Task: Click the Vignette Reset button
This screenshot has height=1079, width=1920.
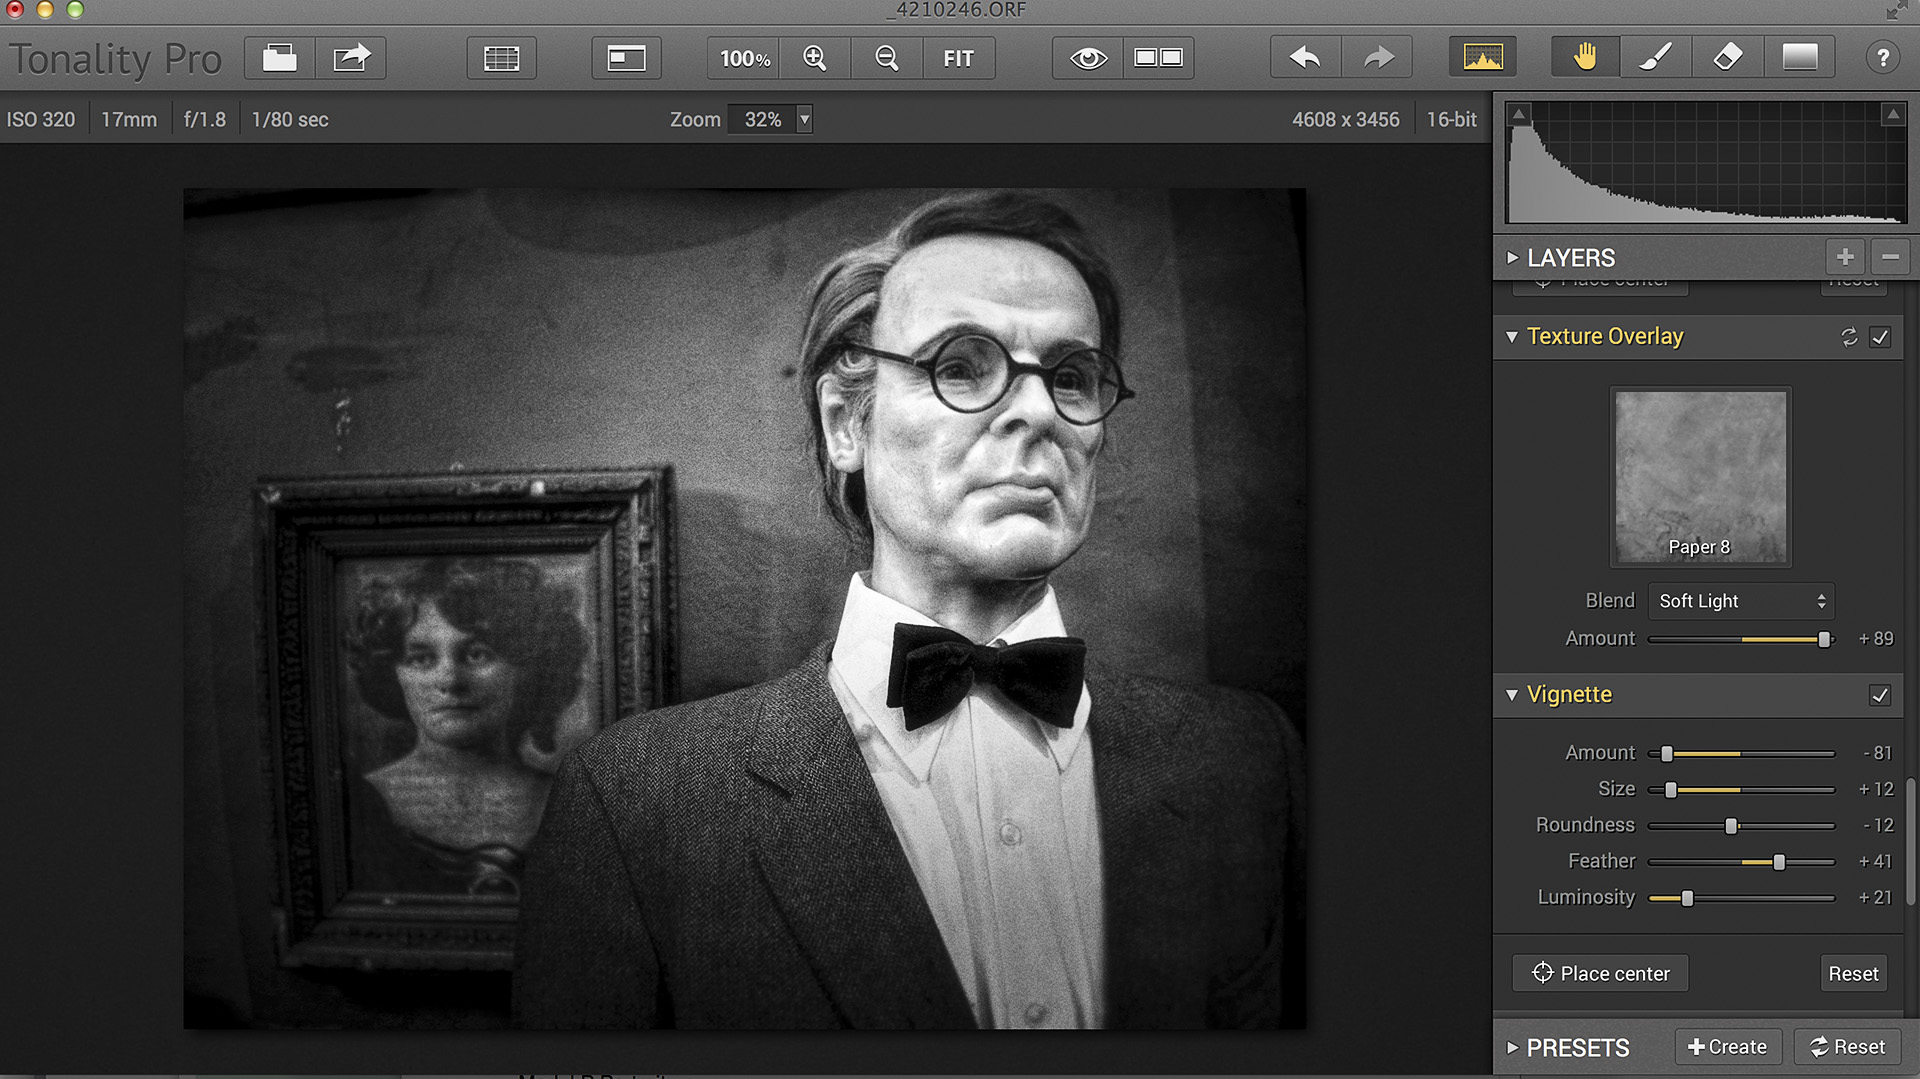Action: coord(1853,973)
